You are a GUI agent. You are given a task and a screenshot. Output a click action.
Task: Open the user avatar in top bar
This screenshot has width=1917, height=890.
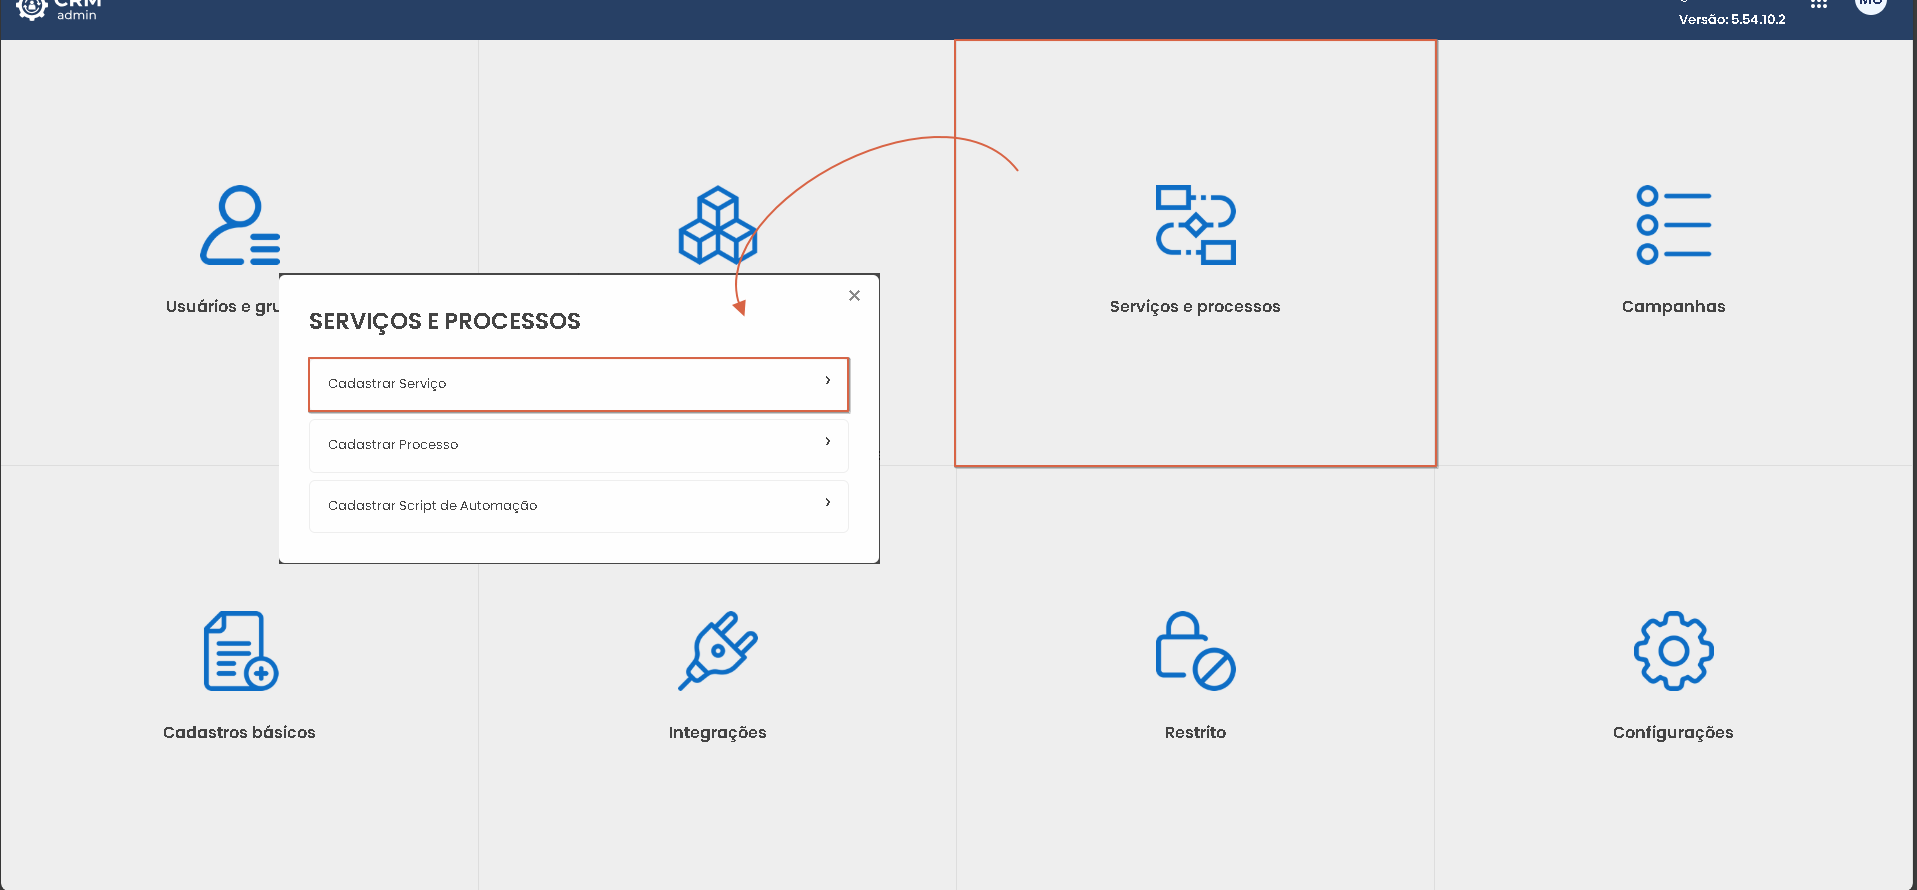click(x=1870, y=5)
